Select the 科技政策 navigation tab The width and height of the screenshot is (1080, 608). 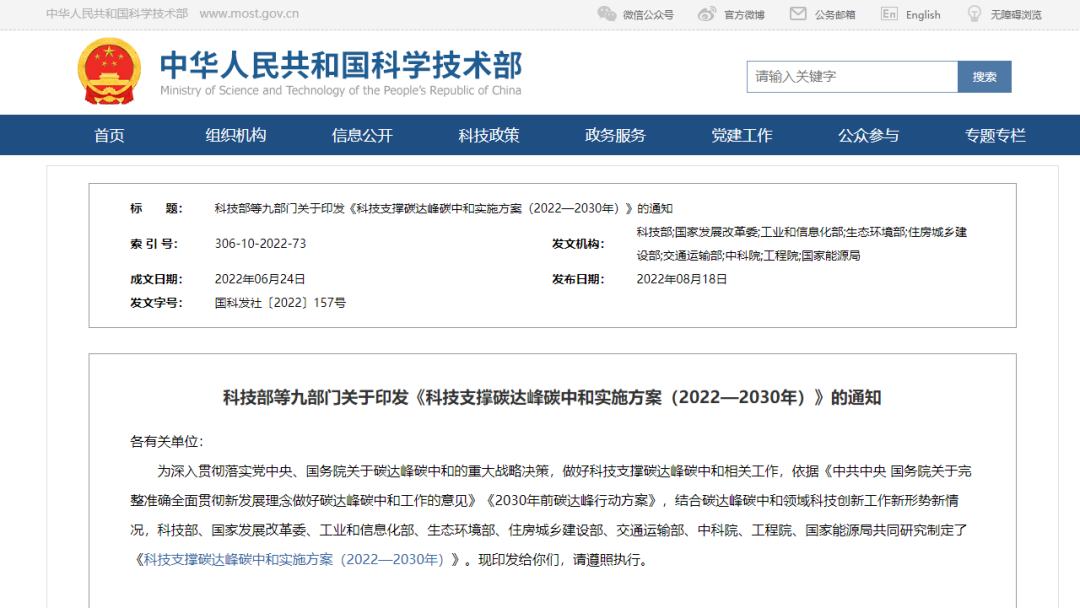pos(489,135)
